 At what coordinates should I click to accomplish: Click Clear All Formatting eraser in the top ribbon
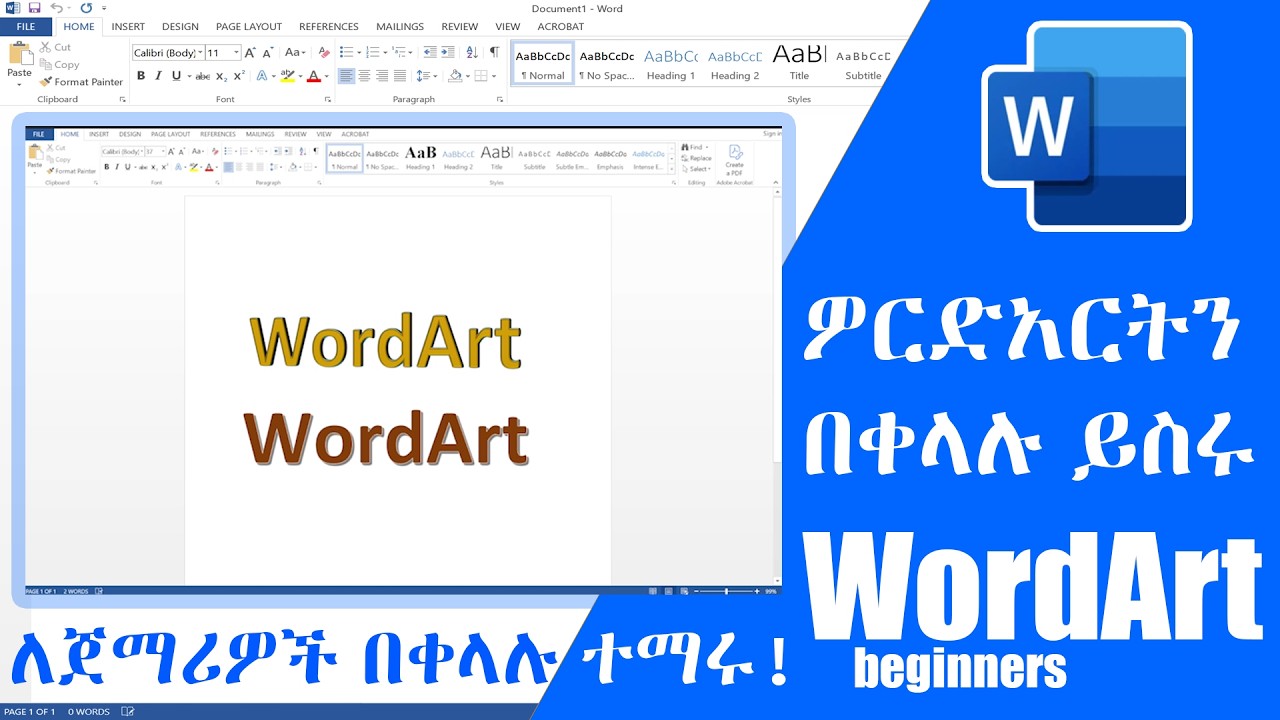pyautogui.click(x=323, y=52)
